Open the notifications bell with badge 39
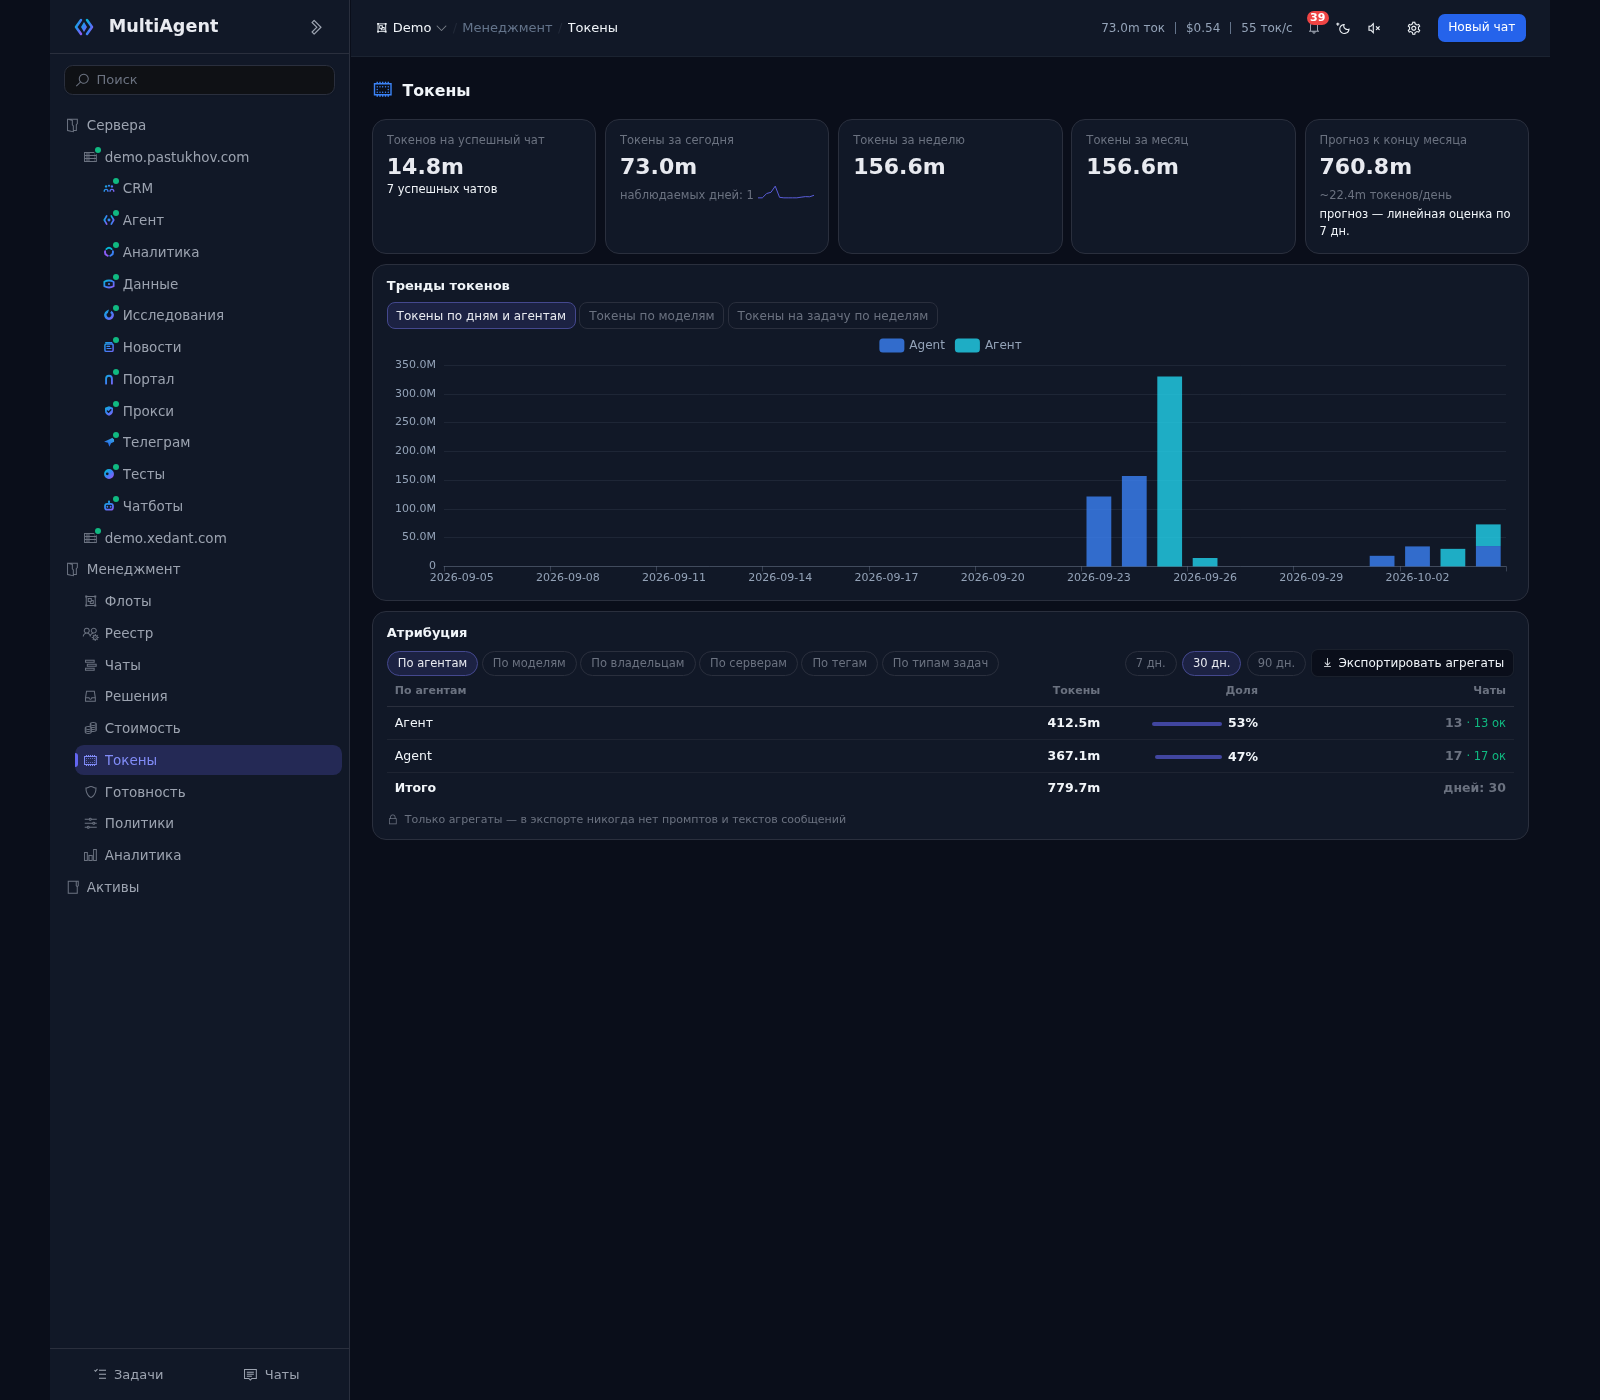 pyautogui.click(x=1314, y=28)
